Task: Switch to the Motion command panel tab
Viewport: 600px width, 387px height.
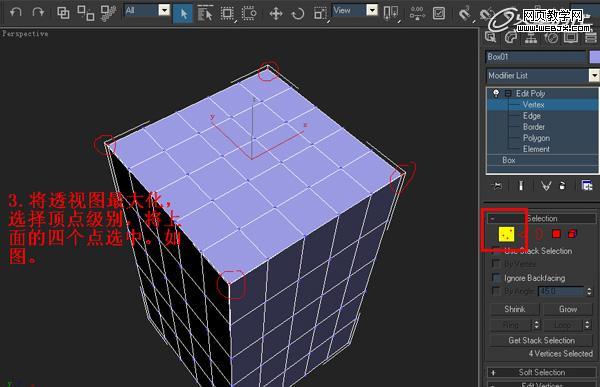Action: tap(551, 38)
